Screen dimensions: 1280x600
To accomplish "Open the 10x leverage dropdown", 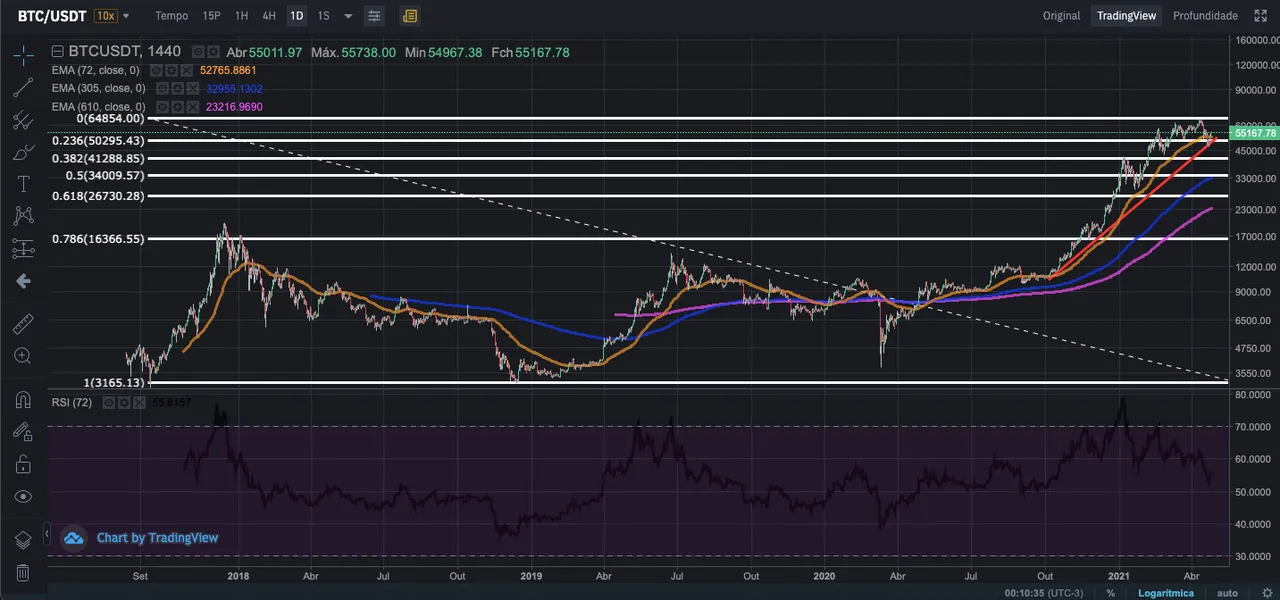I will 105,16.
